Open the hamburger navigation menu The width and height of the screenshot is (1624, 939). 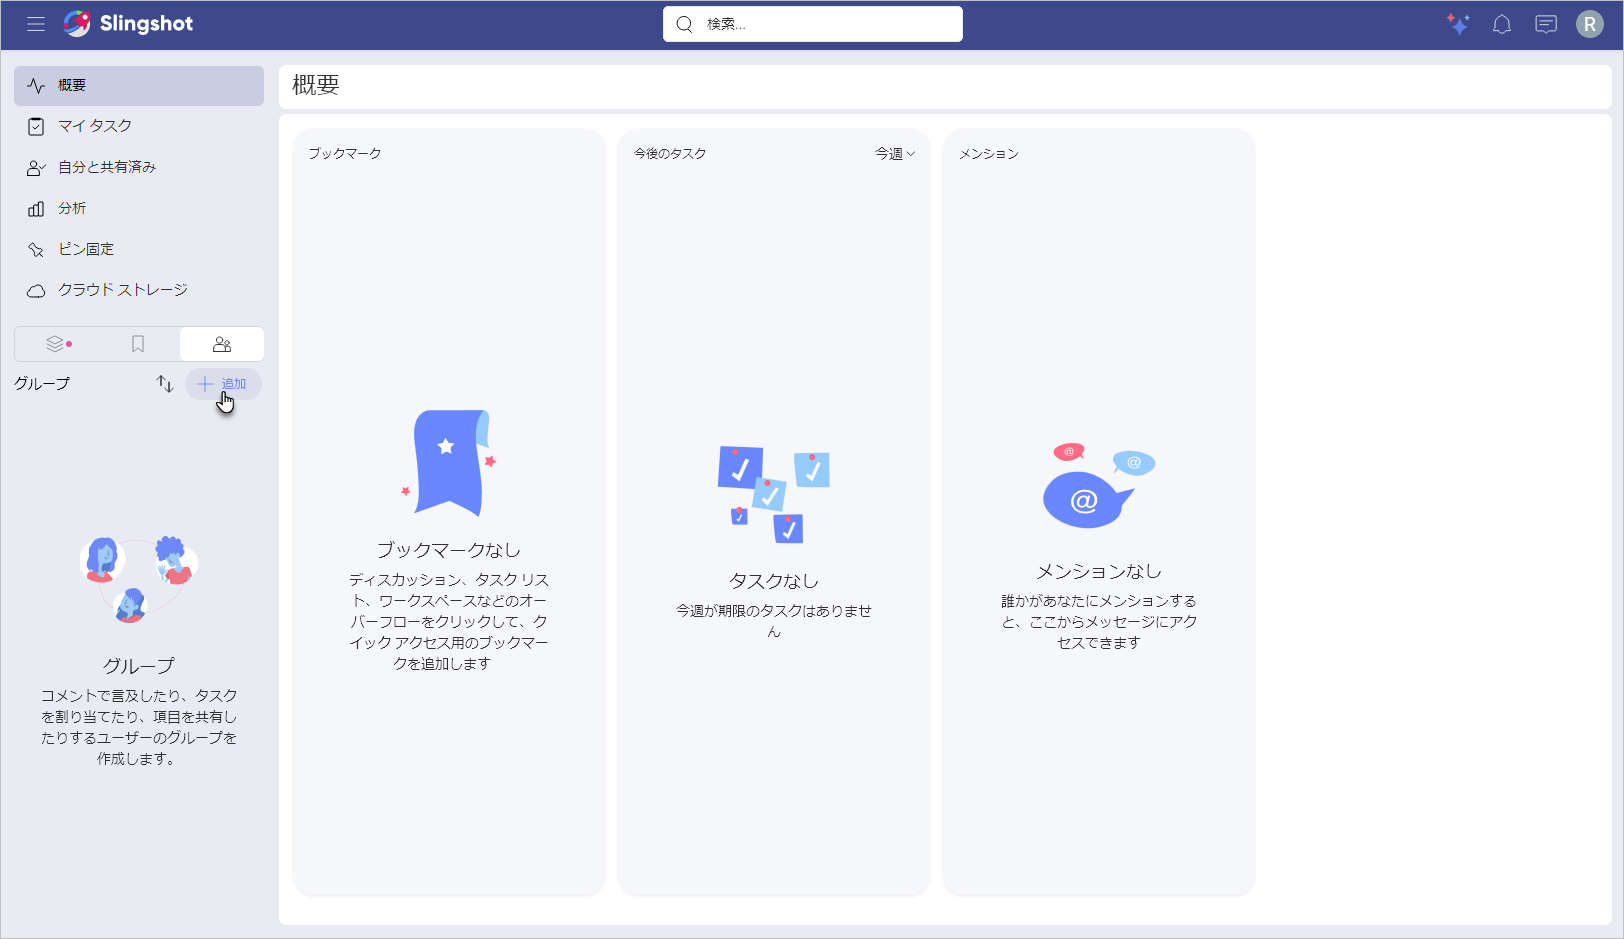(36, 24)
